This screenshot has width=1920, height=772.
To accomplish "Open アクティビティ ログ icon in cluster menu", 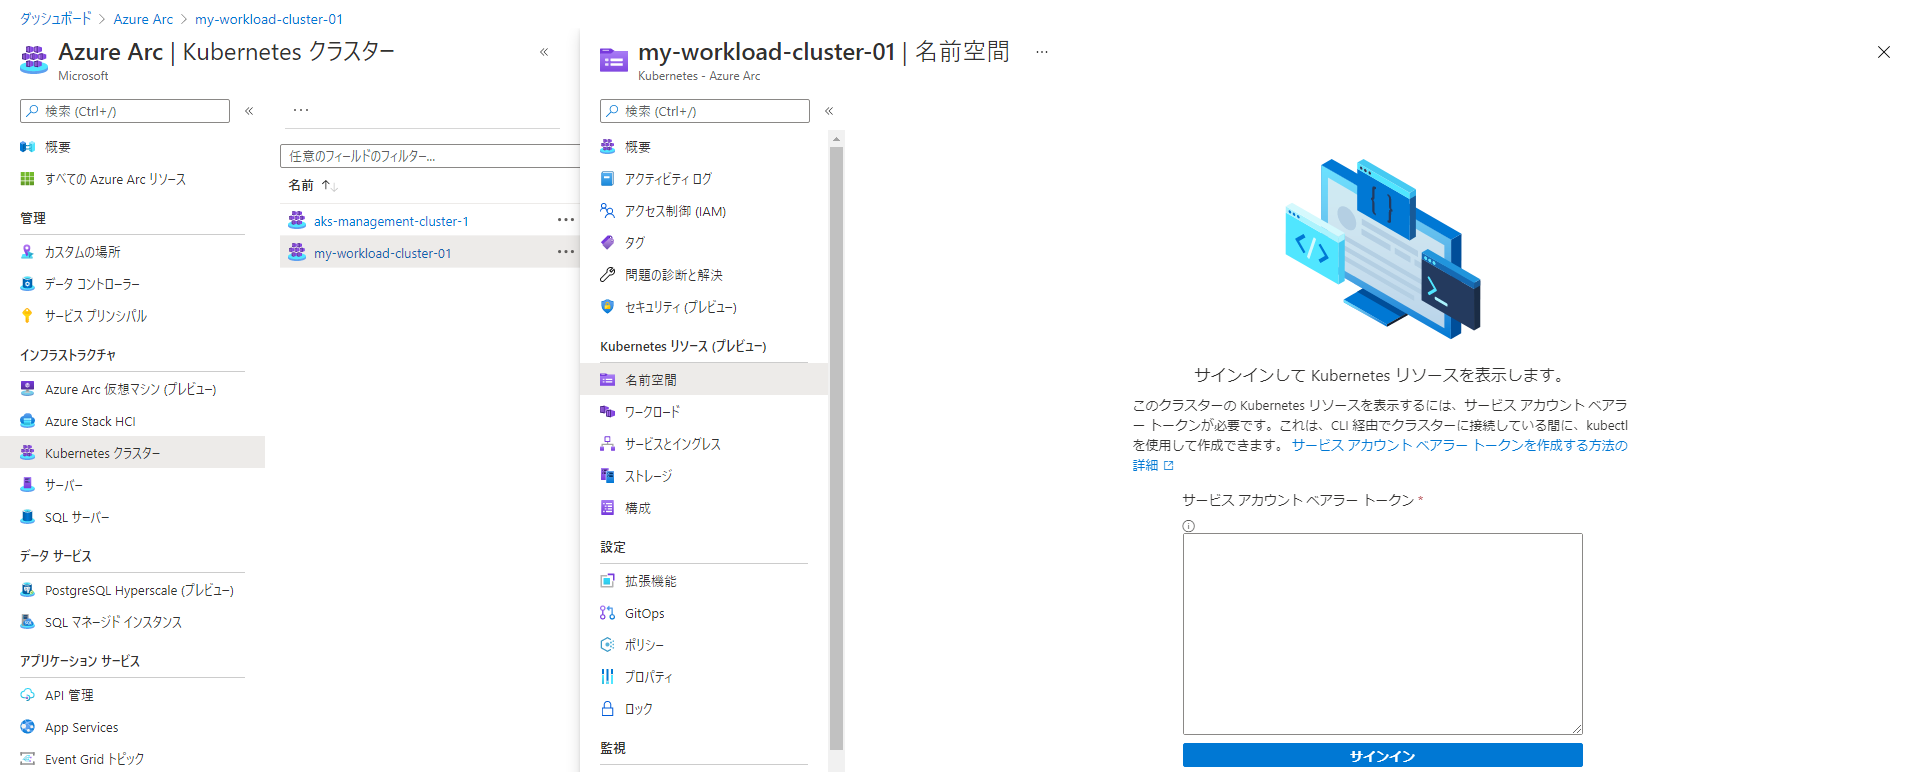I will (607, 179).
